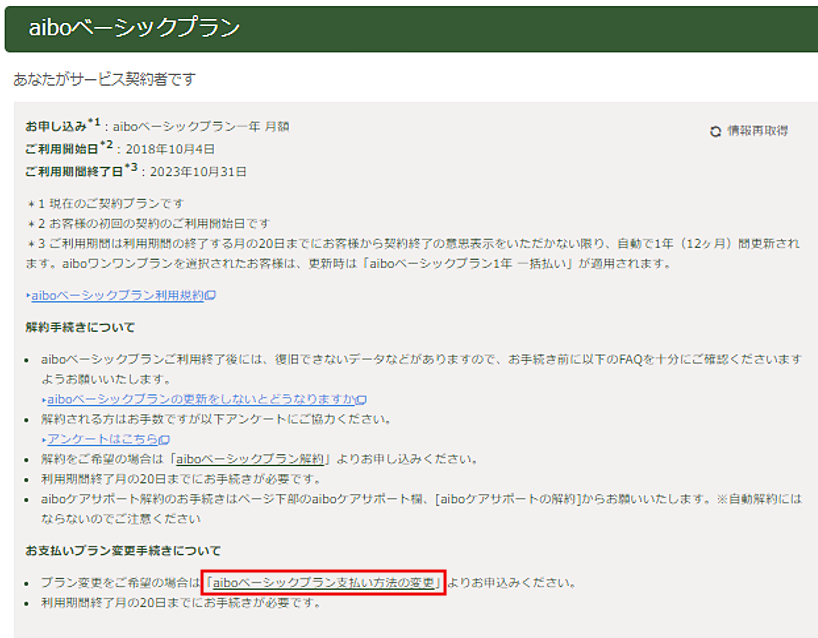Click footnote ＊1 現在のご契約プランです
Image resolution: width=818 pixels, height=638 pixels.
coord(105,203)
